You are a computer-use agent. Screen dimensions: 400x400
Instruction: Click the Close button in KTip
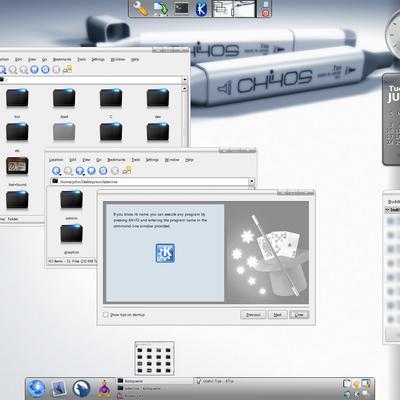(x=299, y=315)
